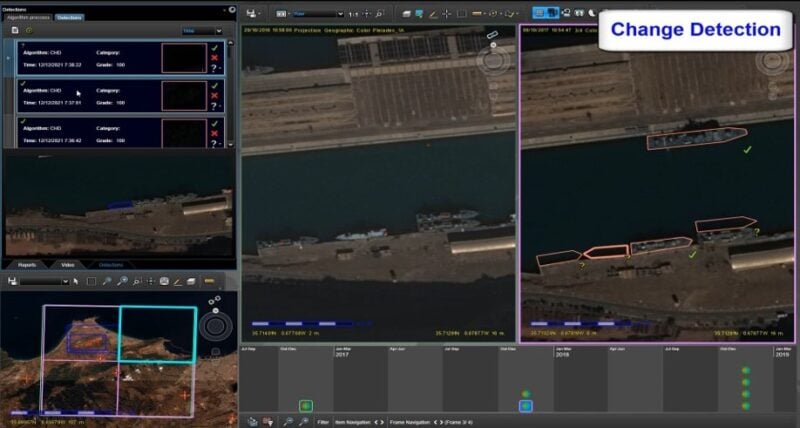
Task: Accept the first detection with green checkmark
Action: [214, 47]
